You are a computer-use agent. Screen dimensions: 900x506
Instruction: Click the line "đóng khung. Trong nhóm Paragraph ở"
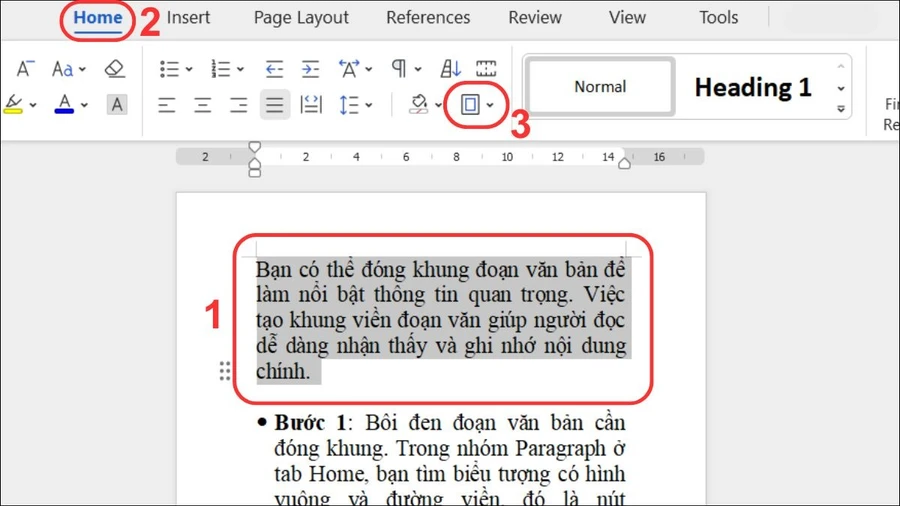[x=449, y=448]
